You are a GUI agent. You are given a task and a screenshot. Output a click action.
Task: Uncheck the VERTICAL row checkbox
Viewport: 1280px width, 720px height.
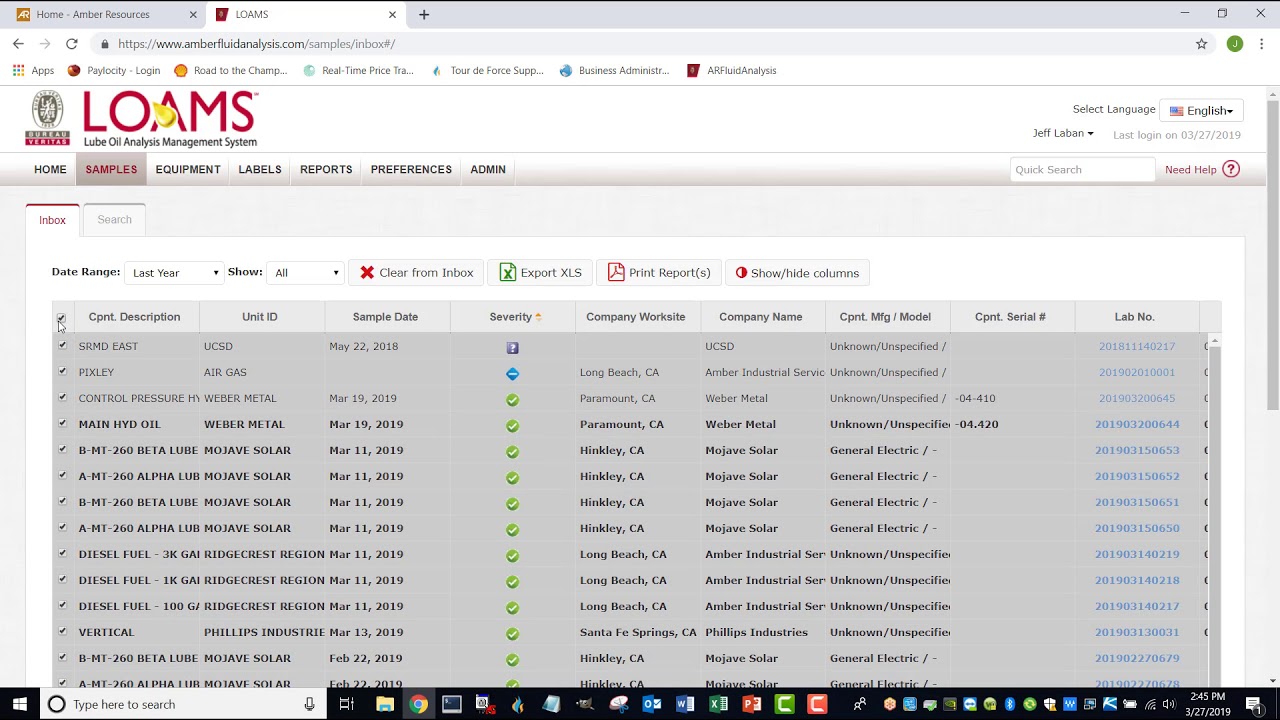click(62, 631)
